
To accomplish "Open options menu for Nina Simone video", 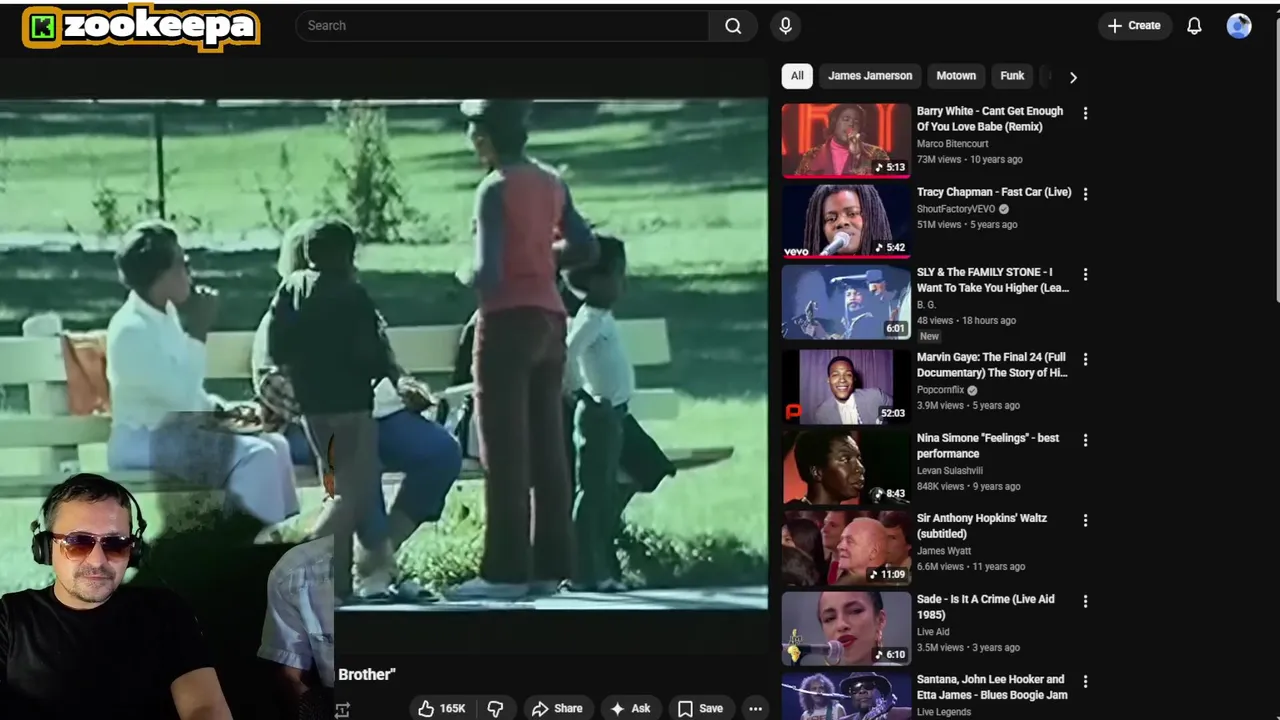I will coord(1085,440).
